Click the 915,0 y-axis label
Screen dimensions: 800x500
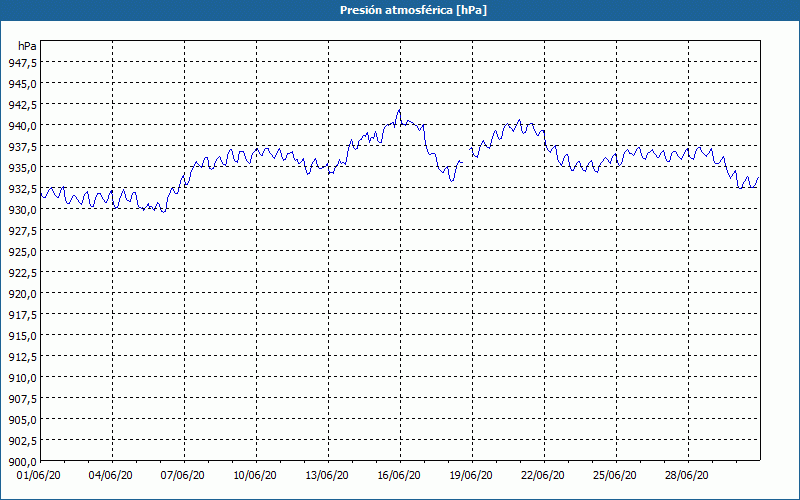(22, 335)
